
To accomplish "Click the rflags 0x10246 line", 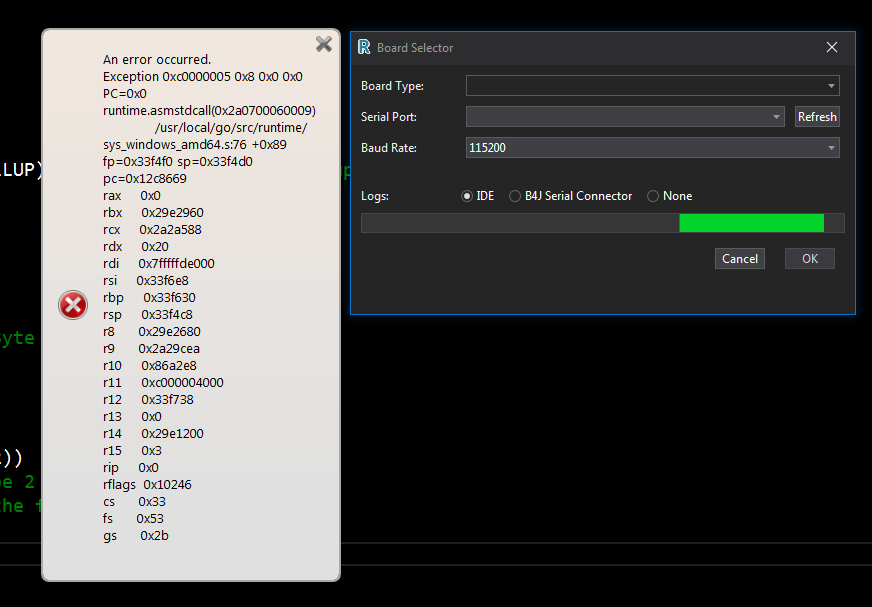I will click(x=147, y=485).
